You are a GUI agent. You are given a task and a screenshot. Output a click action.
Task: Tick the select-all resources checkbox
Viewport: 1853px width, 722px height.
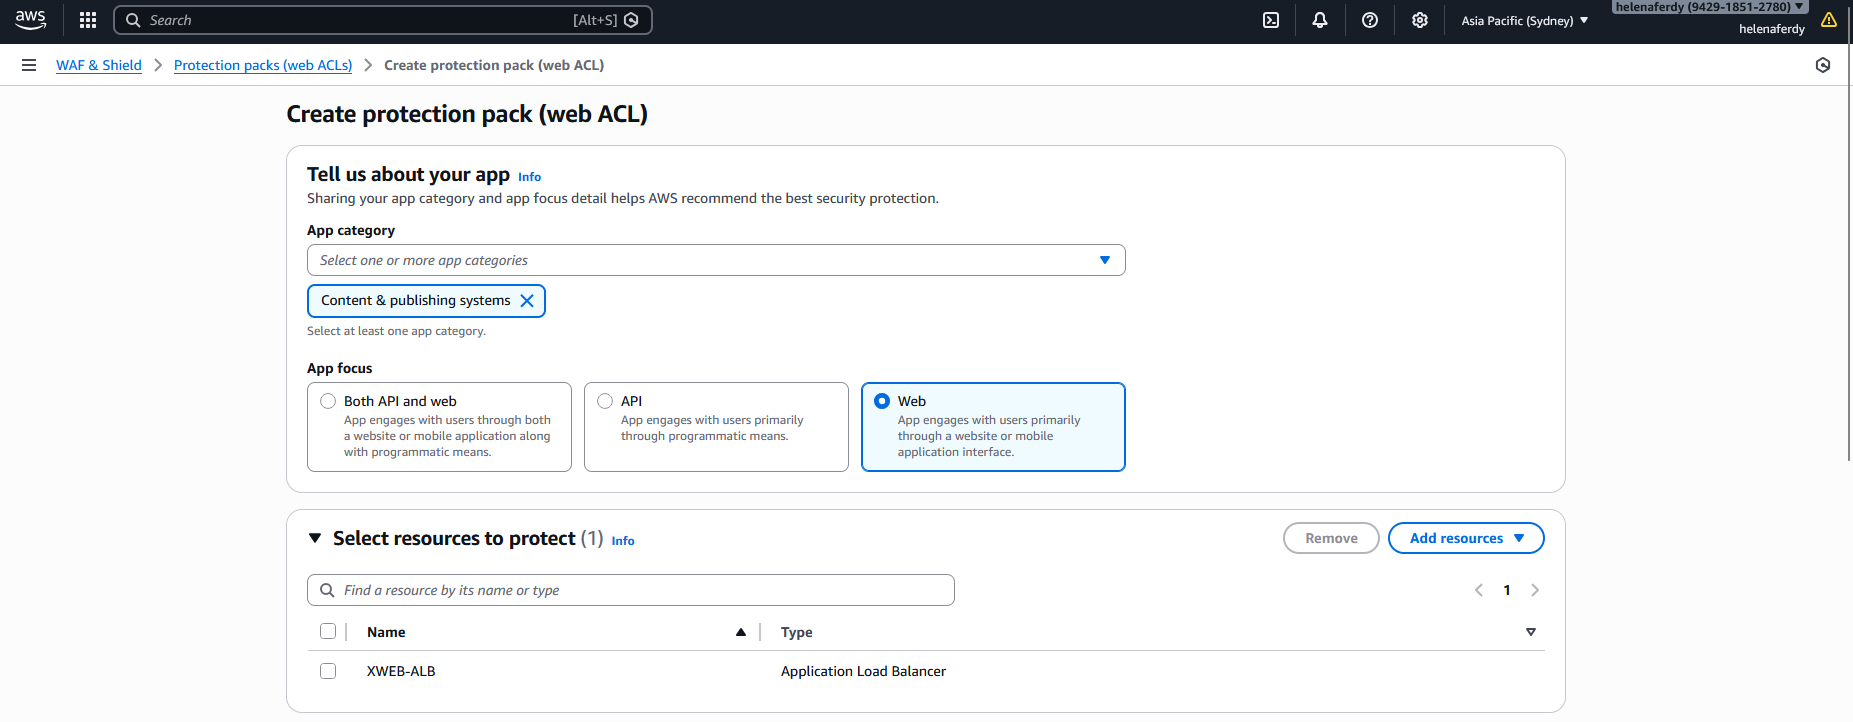pos(328,631)
